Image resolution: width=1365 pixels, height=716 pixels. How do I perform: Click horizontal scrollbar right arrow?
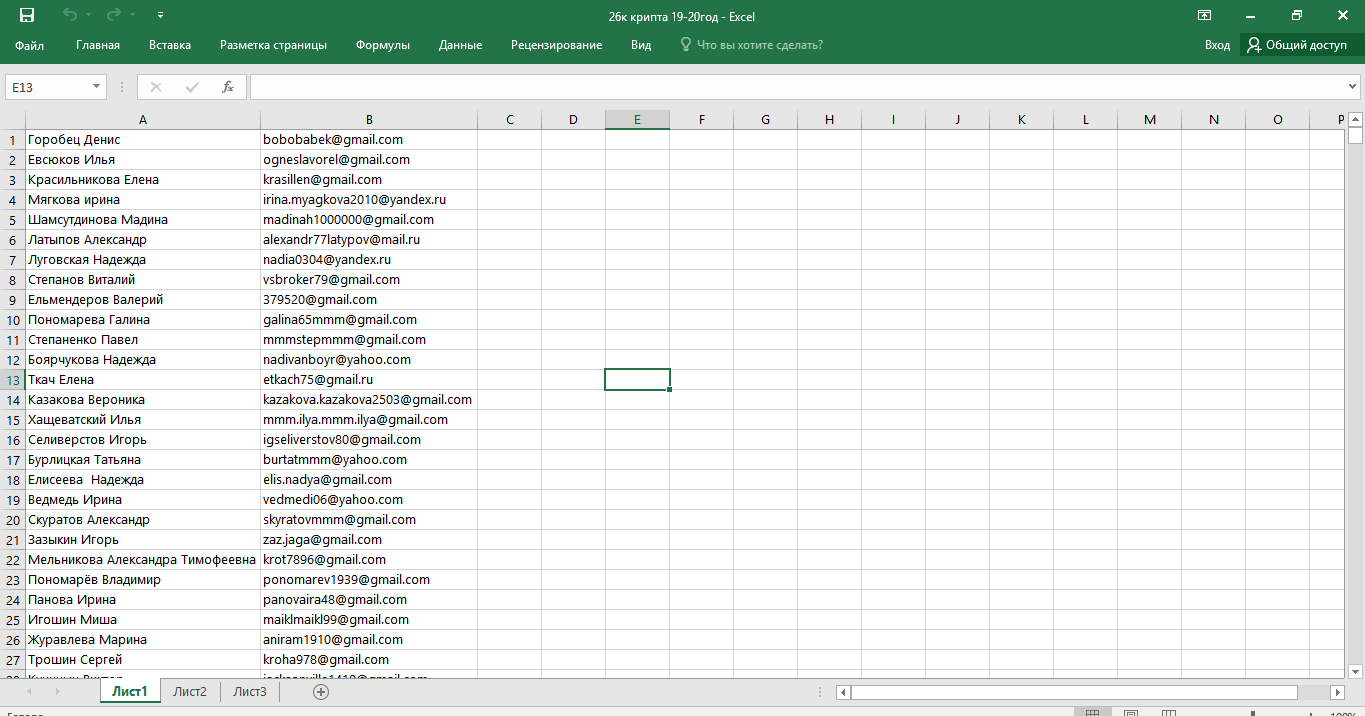(x=1337, y=692)
